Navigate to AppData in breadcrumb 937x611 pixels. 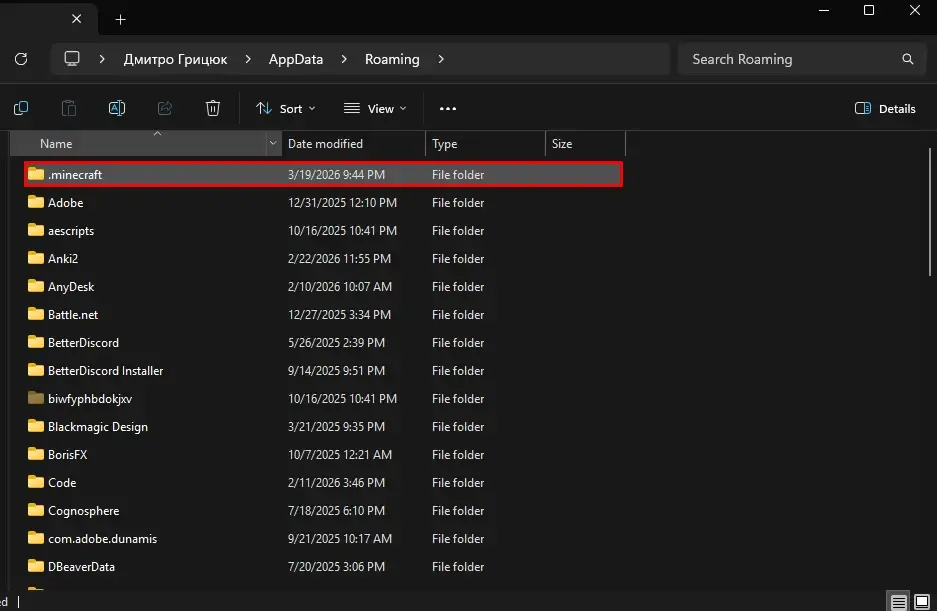pos(295,59)
